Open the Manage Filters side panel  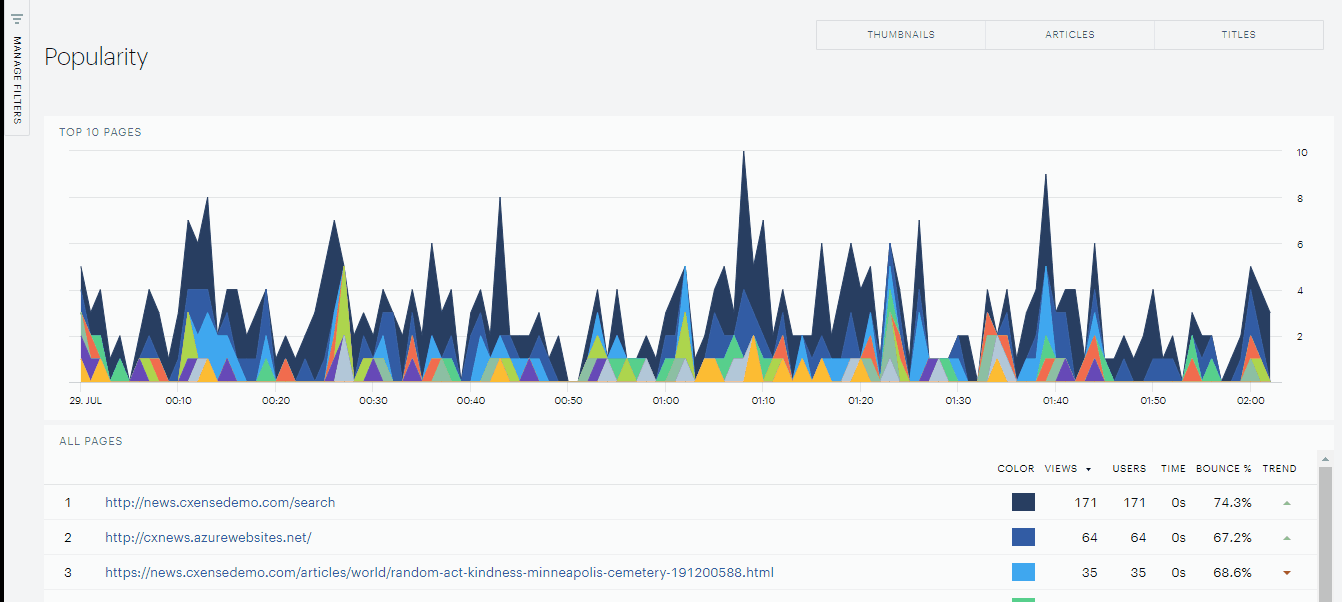pos(17,80)
